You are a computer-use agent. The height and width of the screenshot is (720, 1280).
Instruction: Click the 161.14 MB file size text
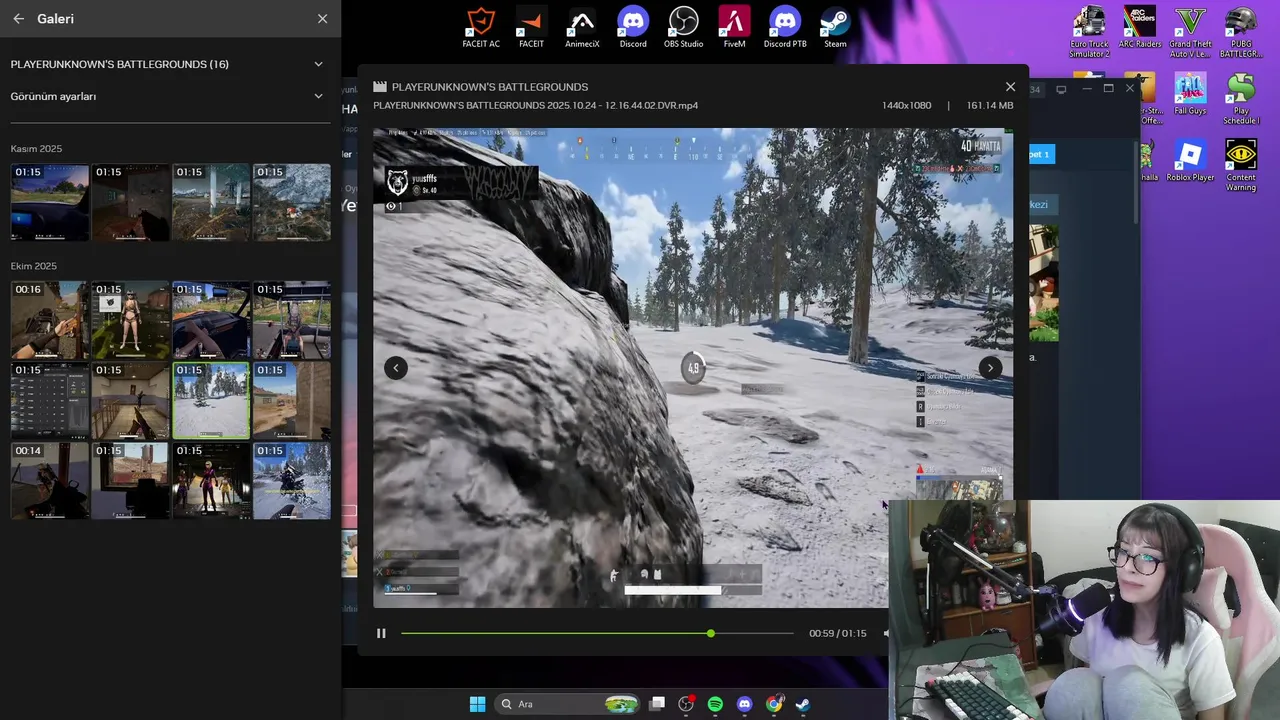pyautogui.click(x=990, y=105)
